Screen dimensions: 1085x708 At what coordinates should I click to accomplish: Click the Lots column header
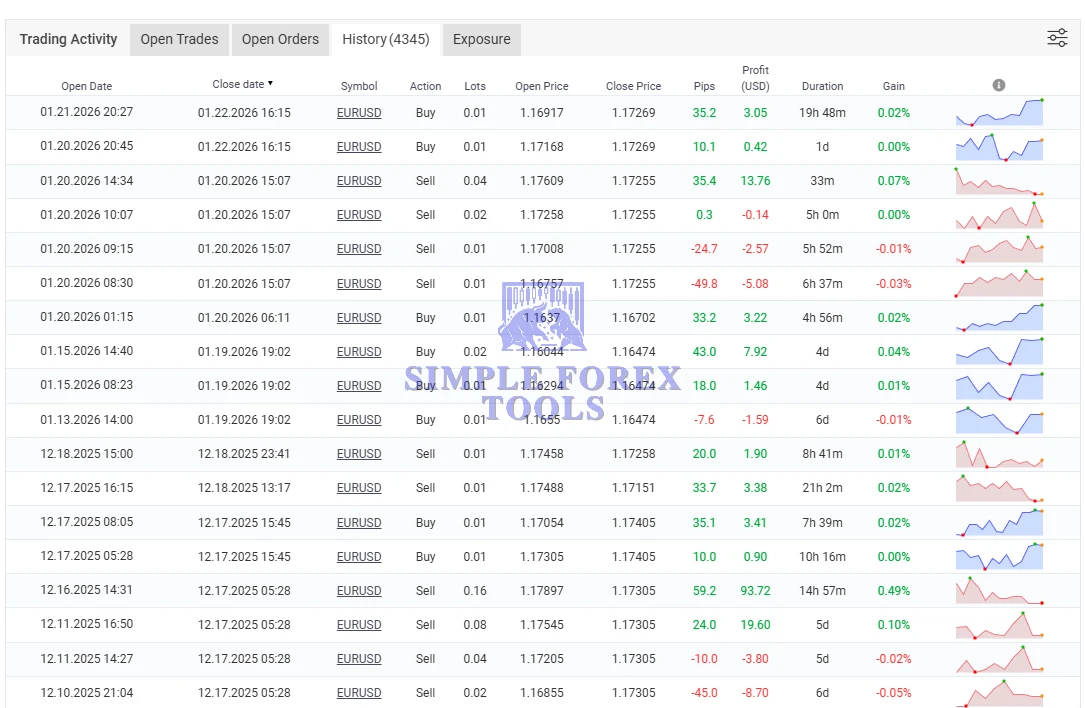click(x=474, y=86)
